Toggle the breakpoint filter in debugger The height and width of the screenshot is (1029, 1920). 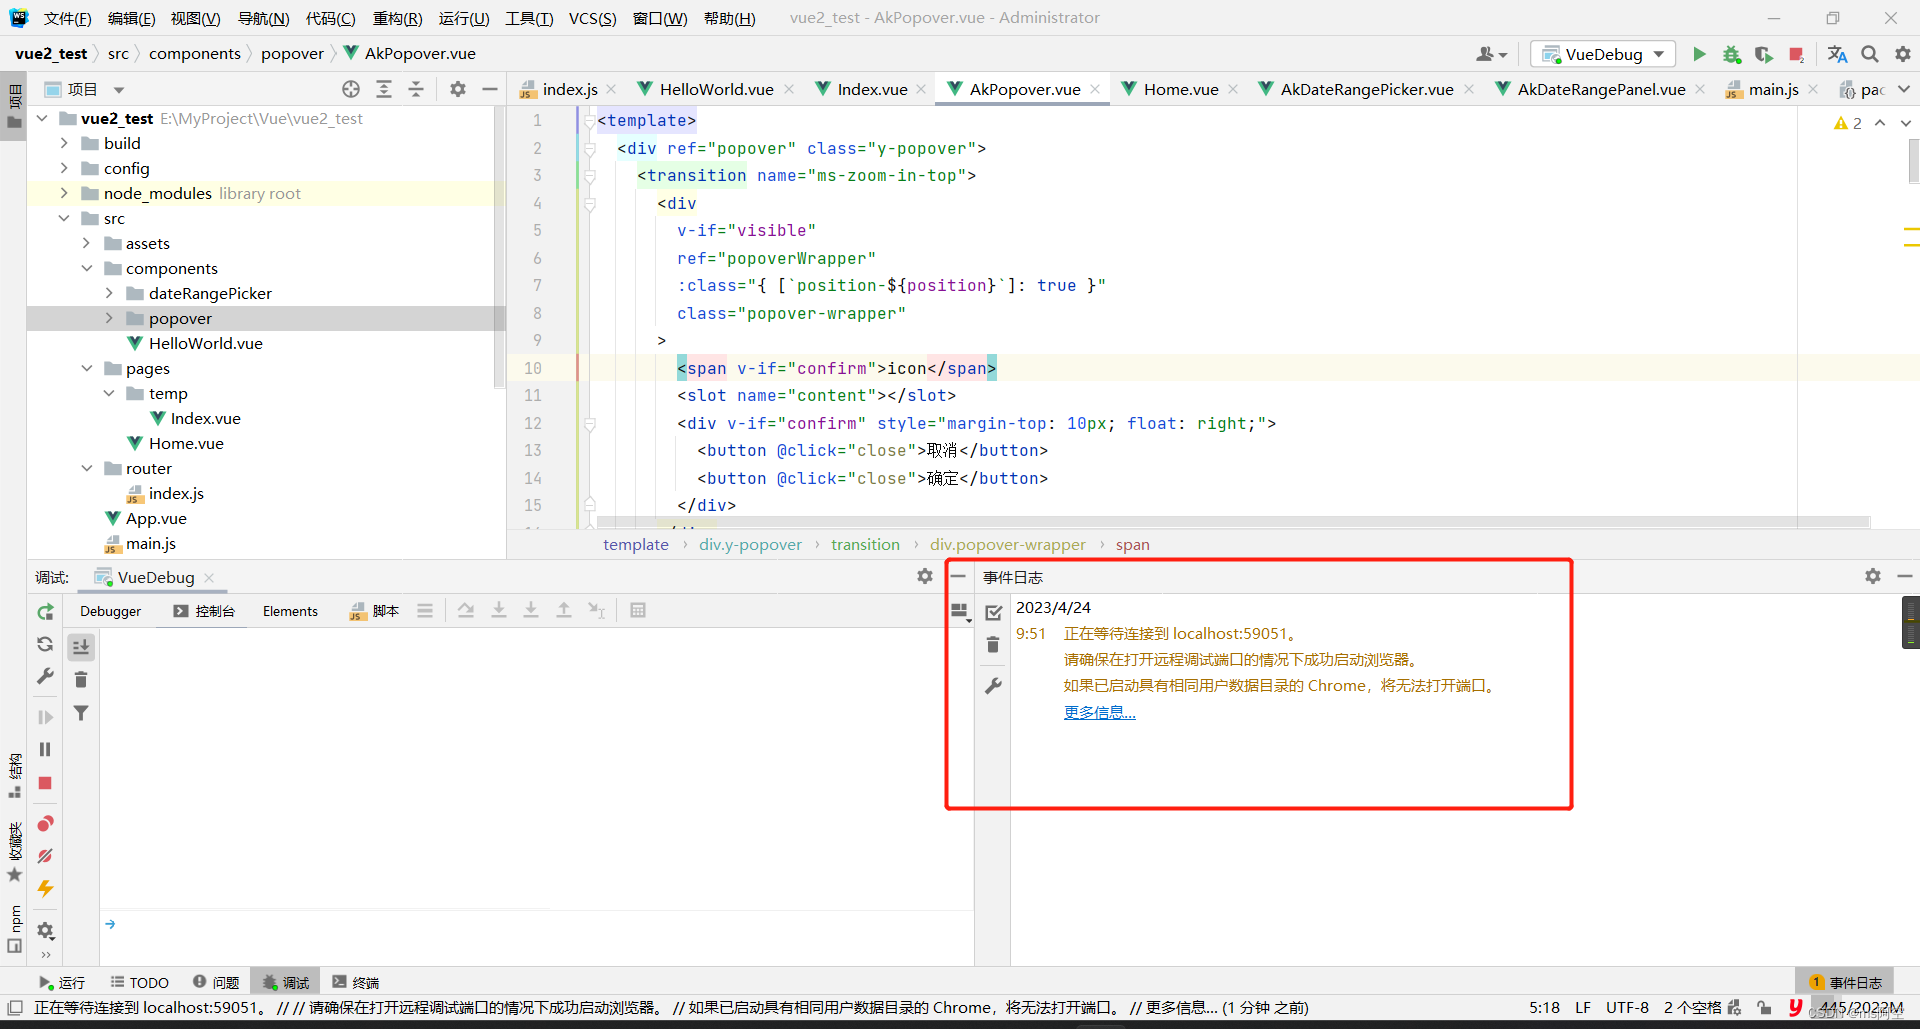[81, 713]
